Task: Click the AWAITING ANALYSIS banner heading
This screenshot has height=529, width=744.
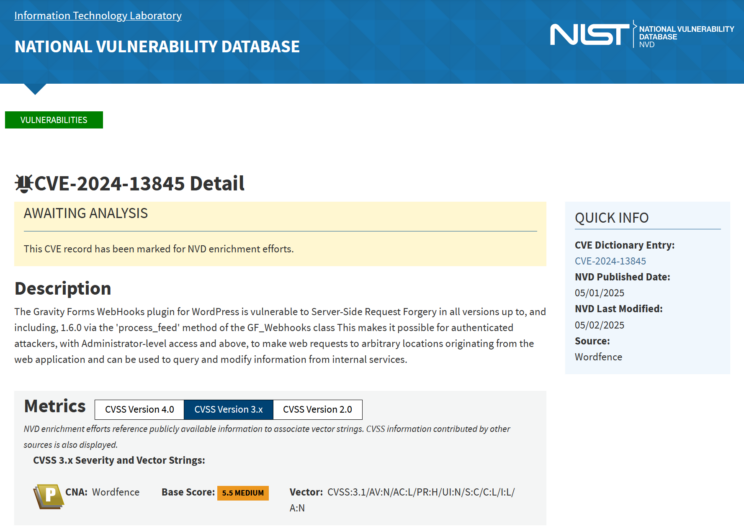Action: pyautogui.click(x=86, y=214)
